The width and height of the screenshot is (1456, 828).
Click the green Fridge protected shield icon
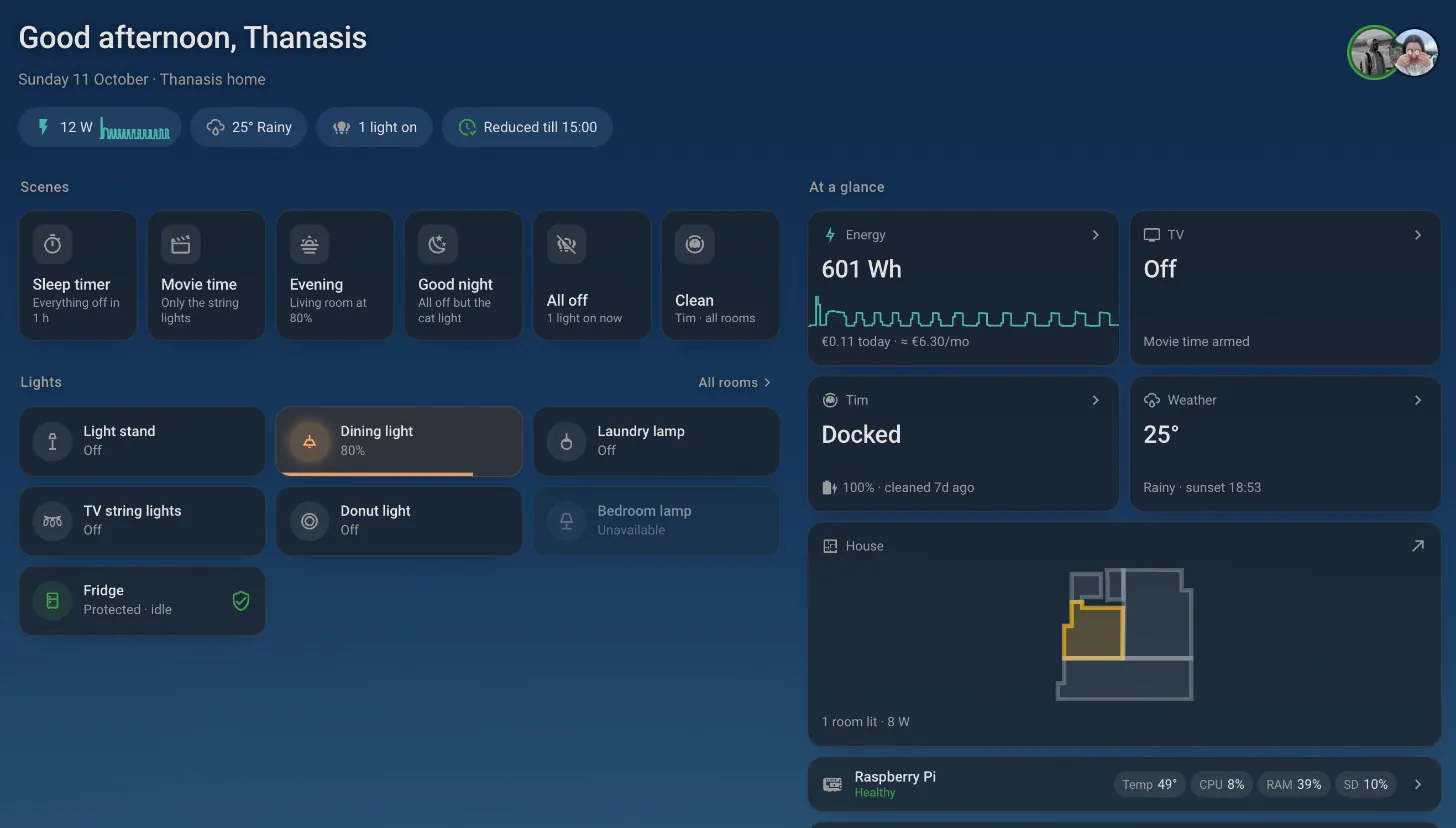[x=240, y=601]
